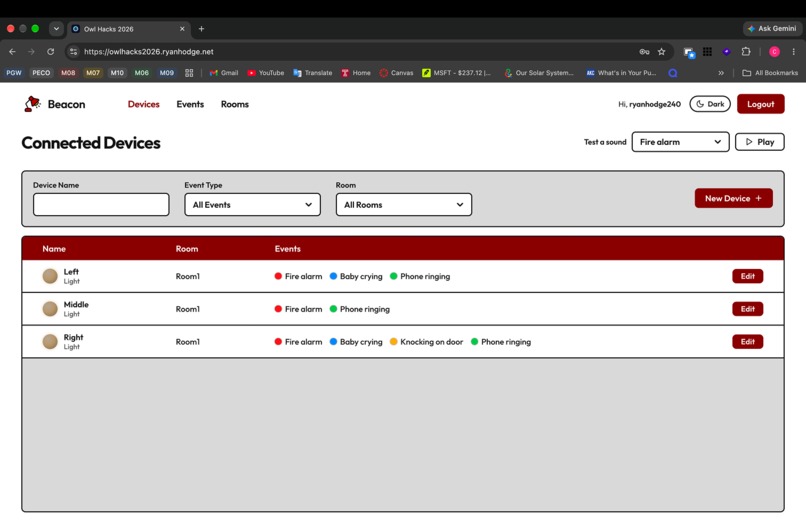The image size is (806, 523).
Task: Click the Play sound button
Action: pyautogui.click(x=759, y=142)
